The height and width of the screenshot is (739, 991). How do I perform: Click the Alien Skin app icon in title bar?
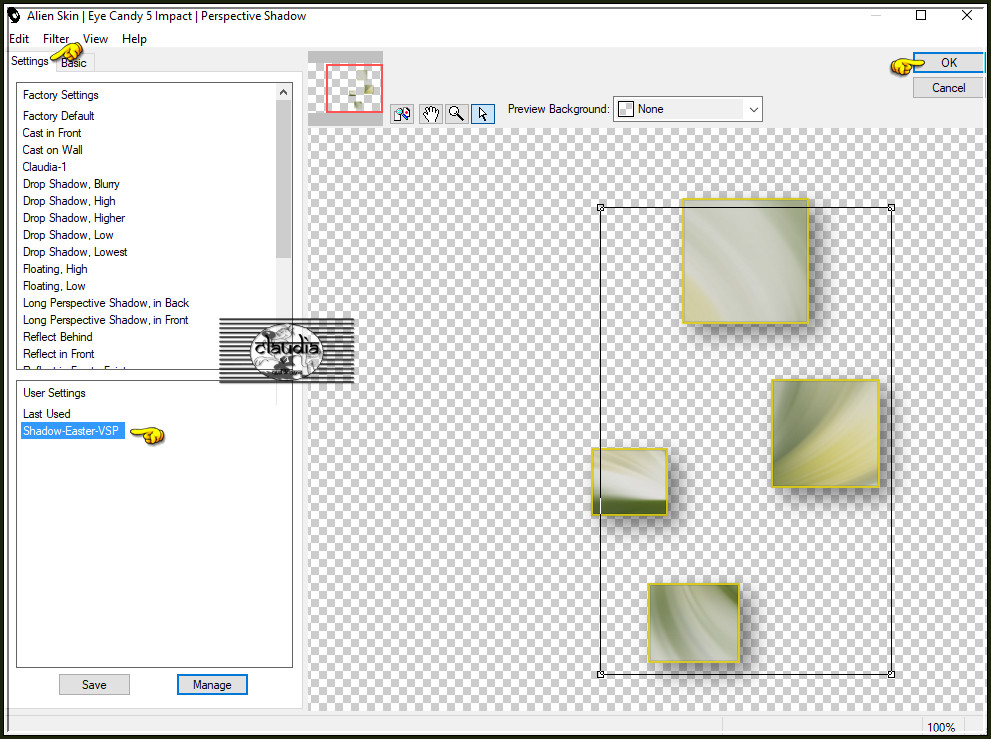[x=15, y=16]
